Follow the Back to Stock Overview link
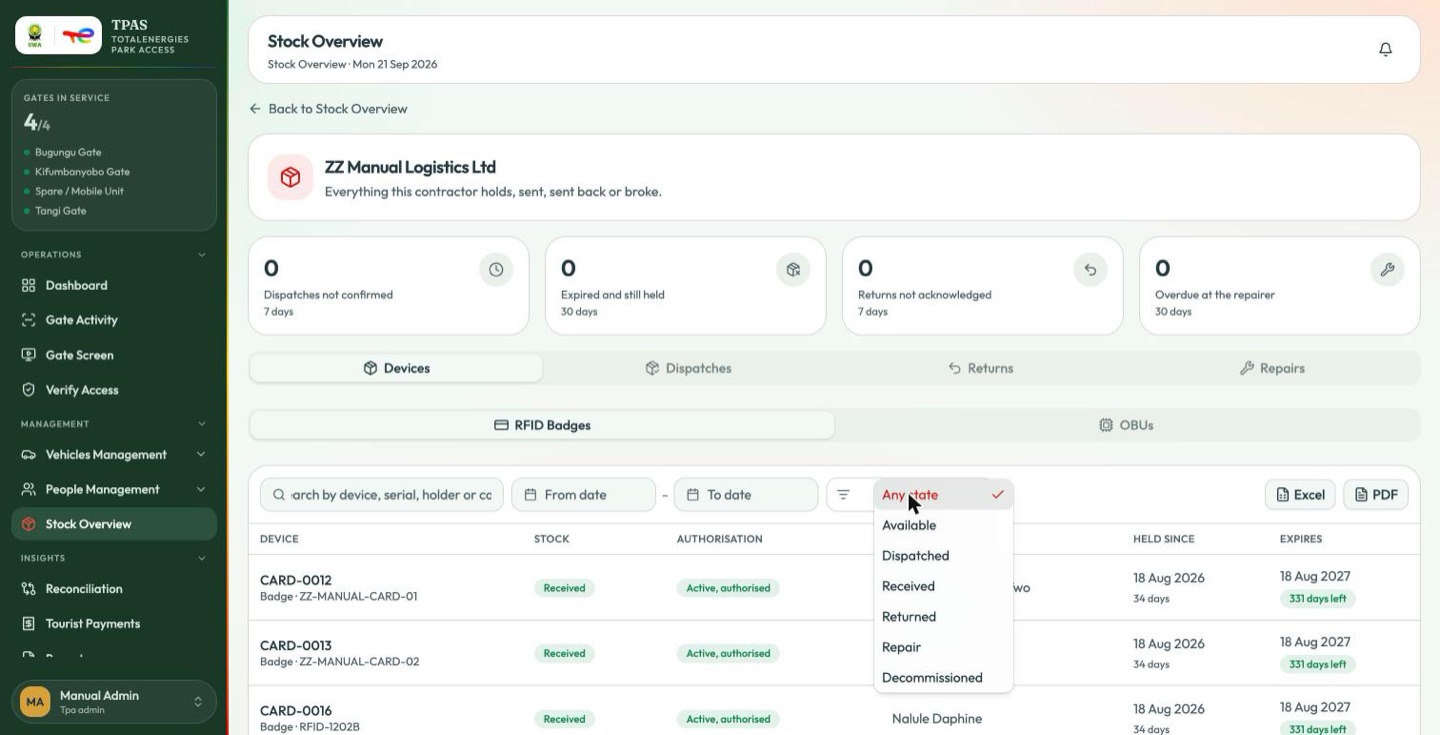The width and height of the screenshot is (1440, 735). pyautogui.click(x=328, y=109)
